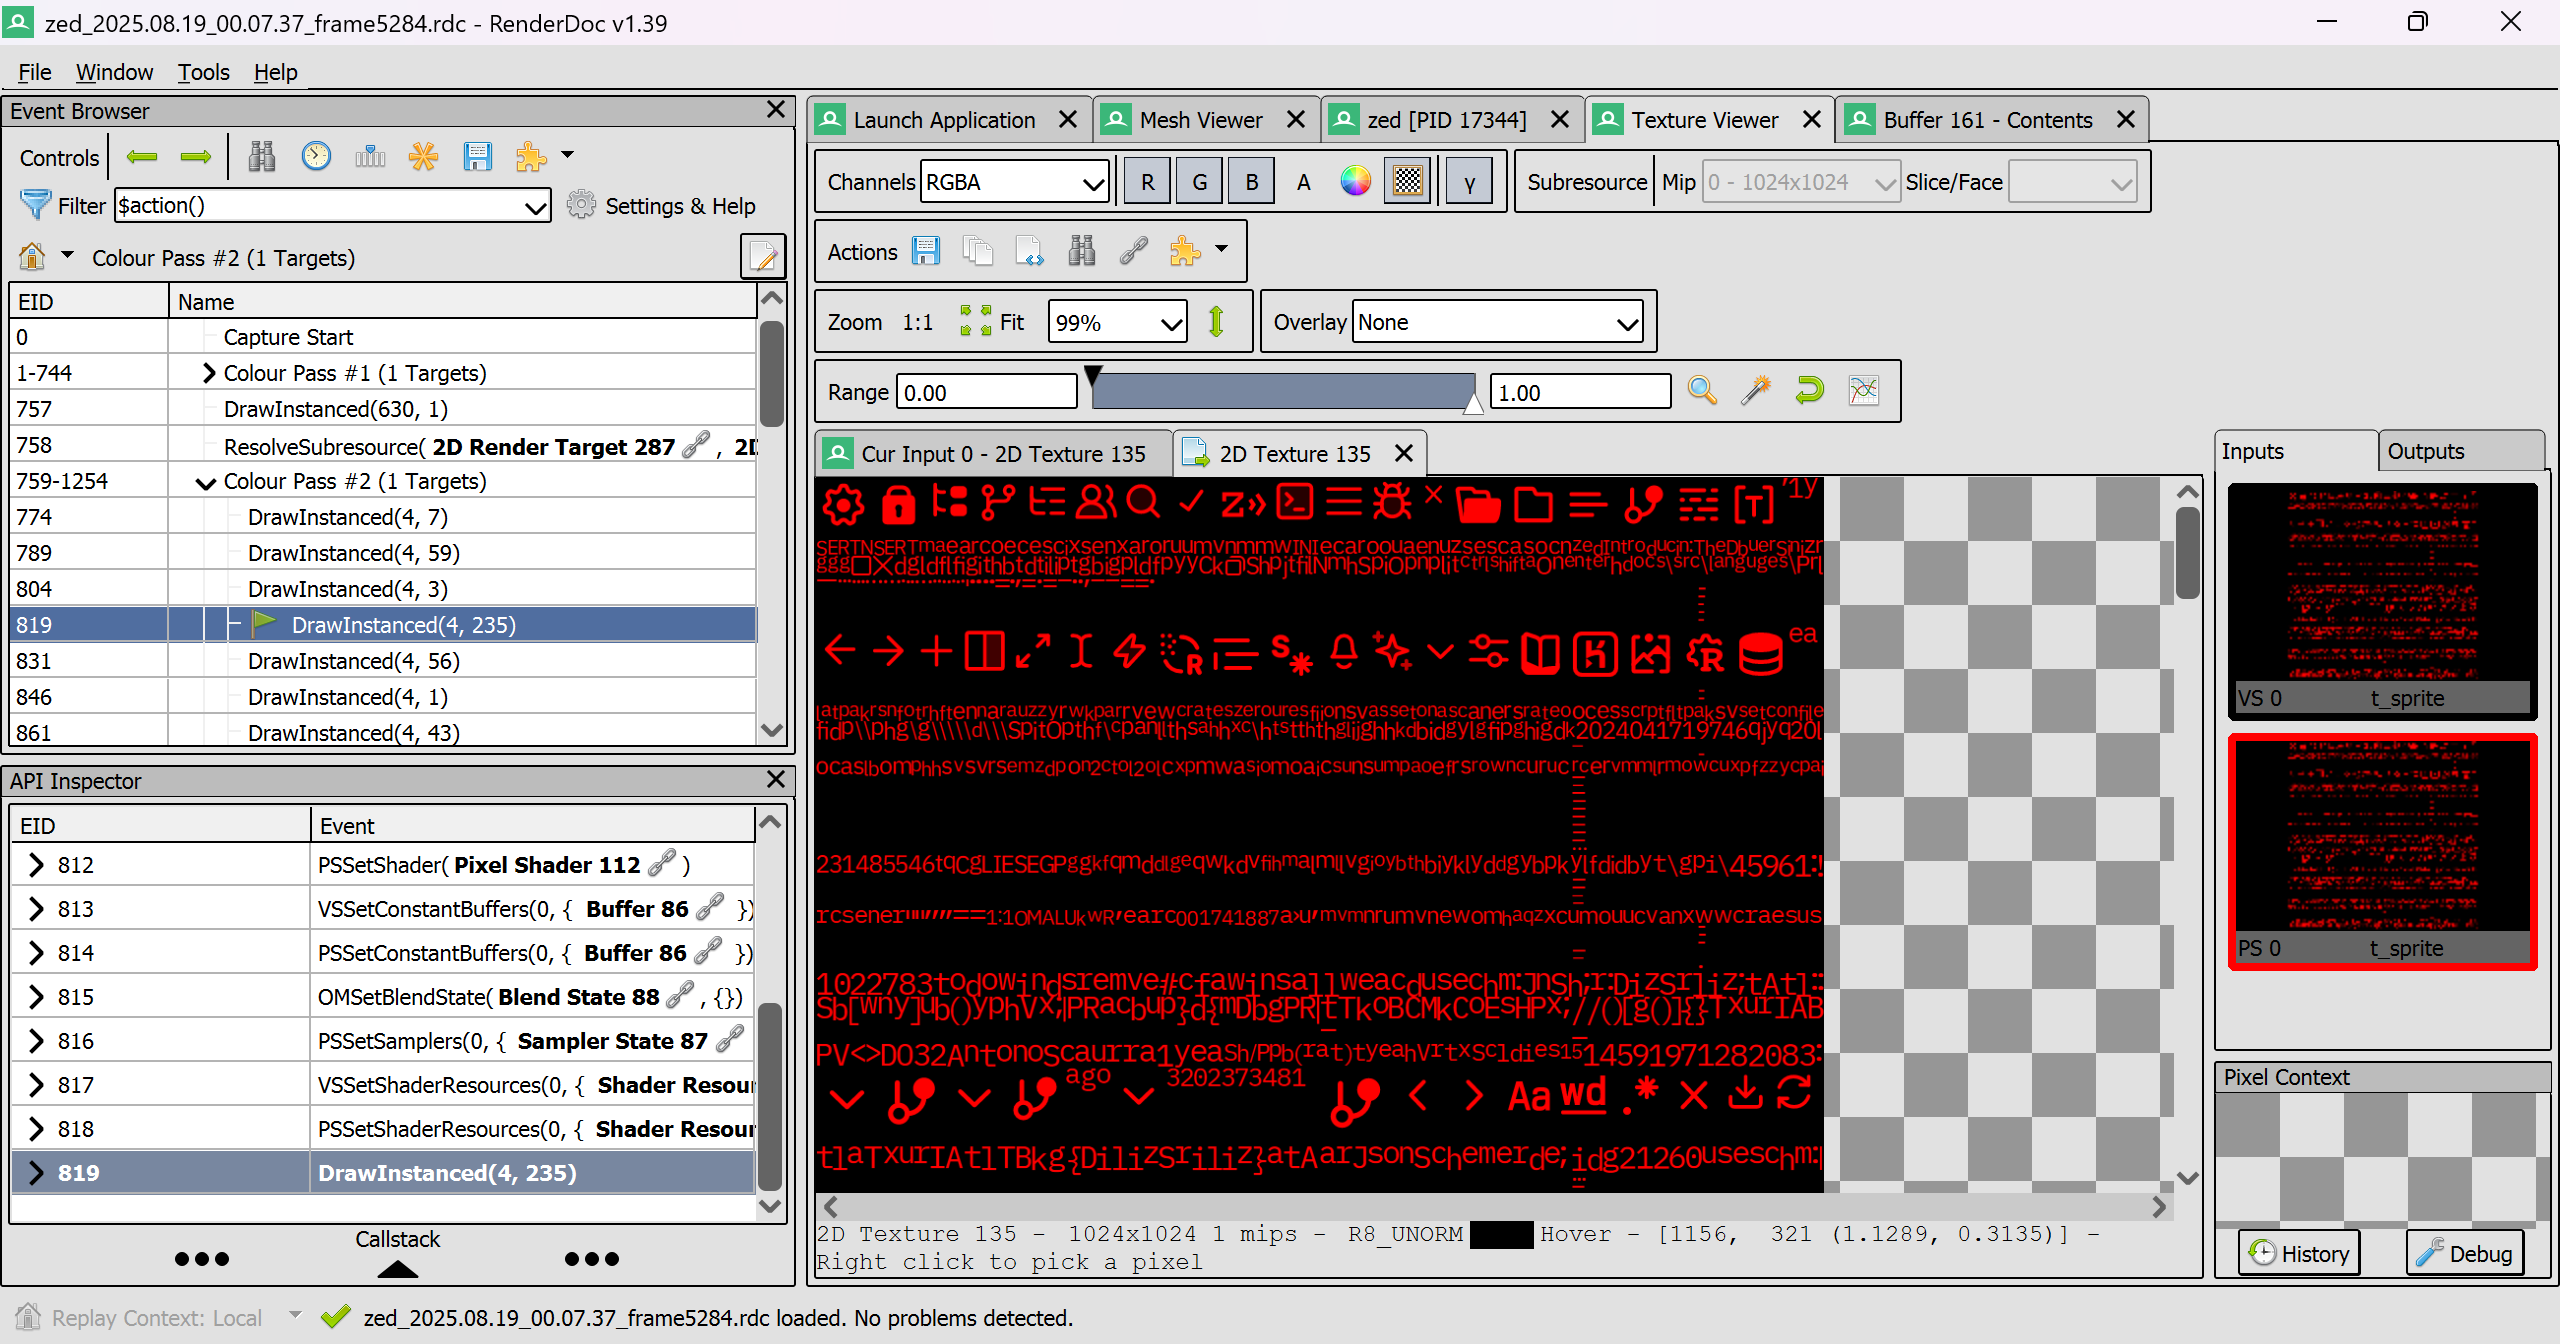The width and height of the screenshot is (2560, 1344).
Task: Click the History button in Pixel Context
Action: point(2298,1253)
